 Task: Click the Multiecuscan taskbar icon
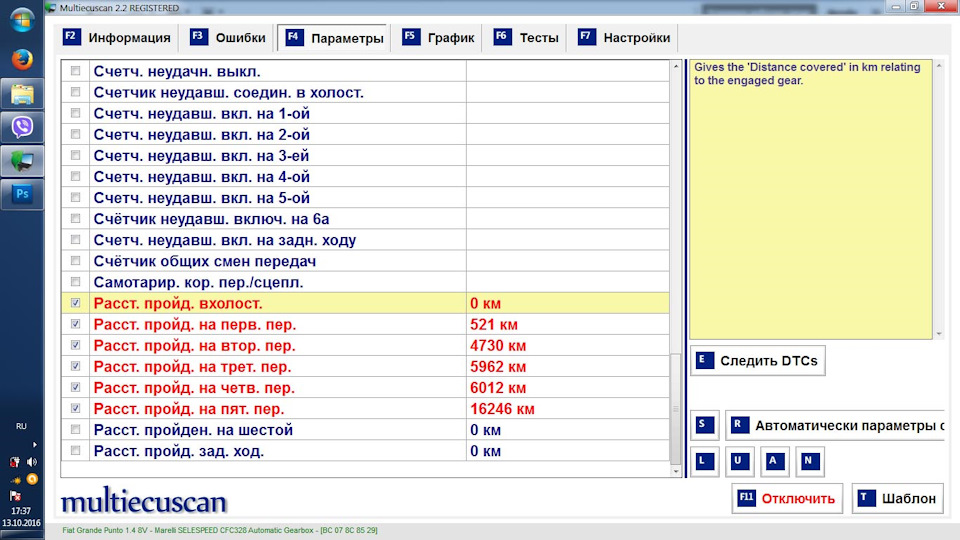(x=22, y=161)
